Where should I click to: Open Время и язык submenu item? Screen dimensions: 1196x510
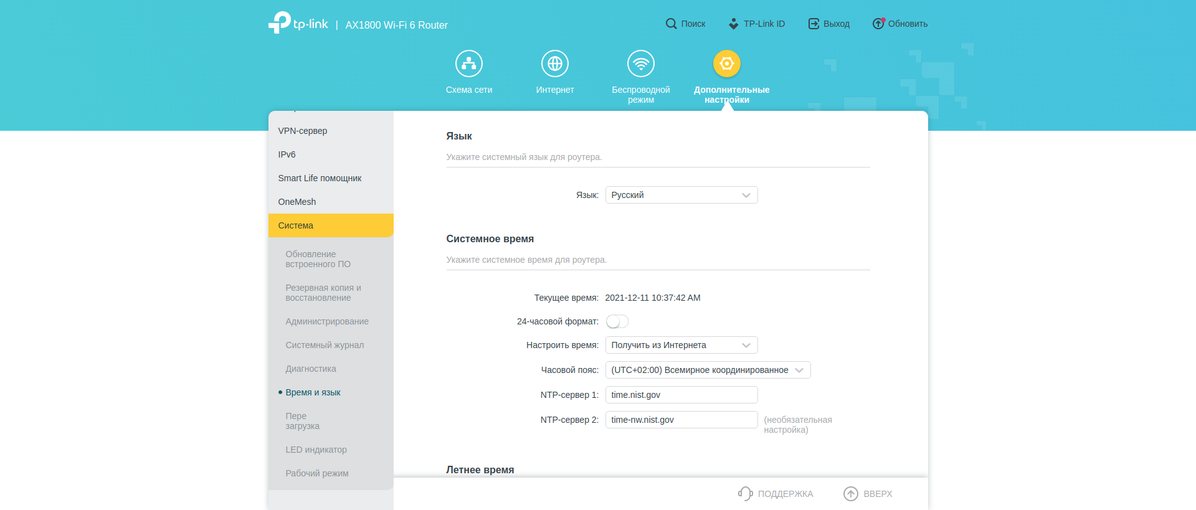pyautogui.click(x=313, y=393)
